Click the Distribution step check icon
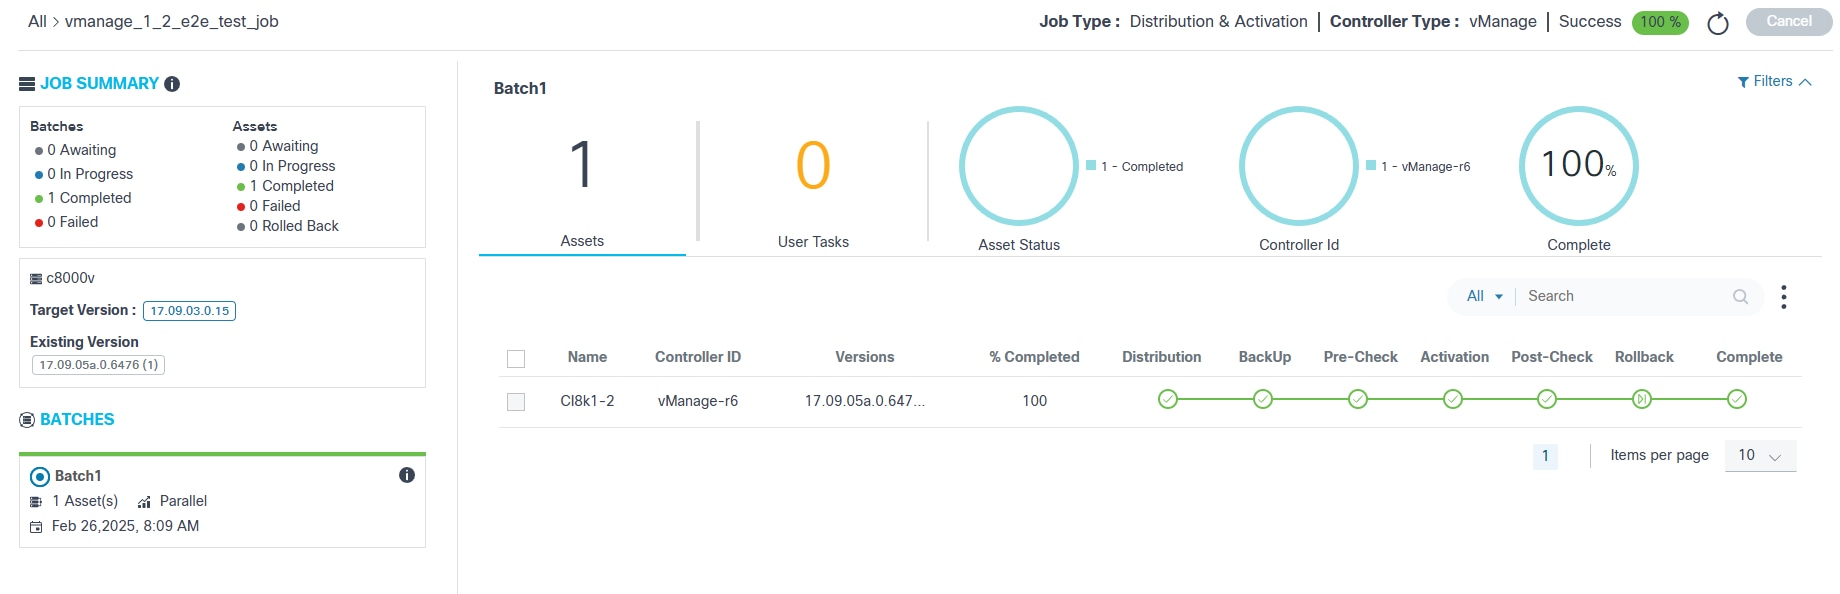Image resolution: width=1840 pixels, height=594 pixels. [1167, 400]
